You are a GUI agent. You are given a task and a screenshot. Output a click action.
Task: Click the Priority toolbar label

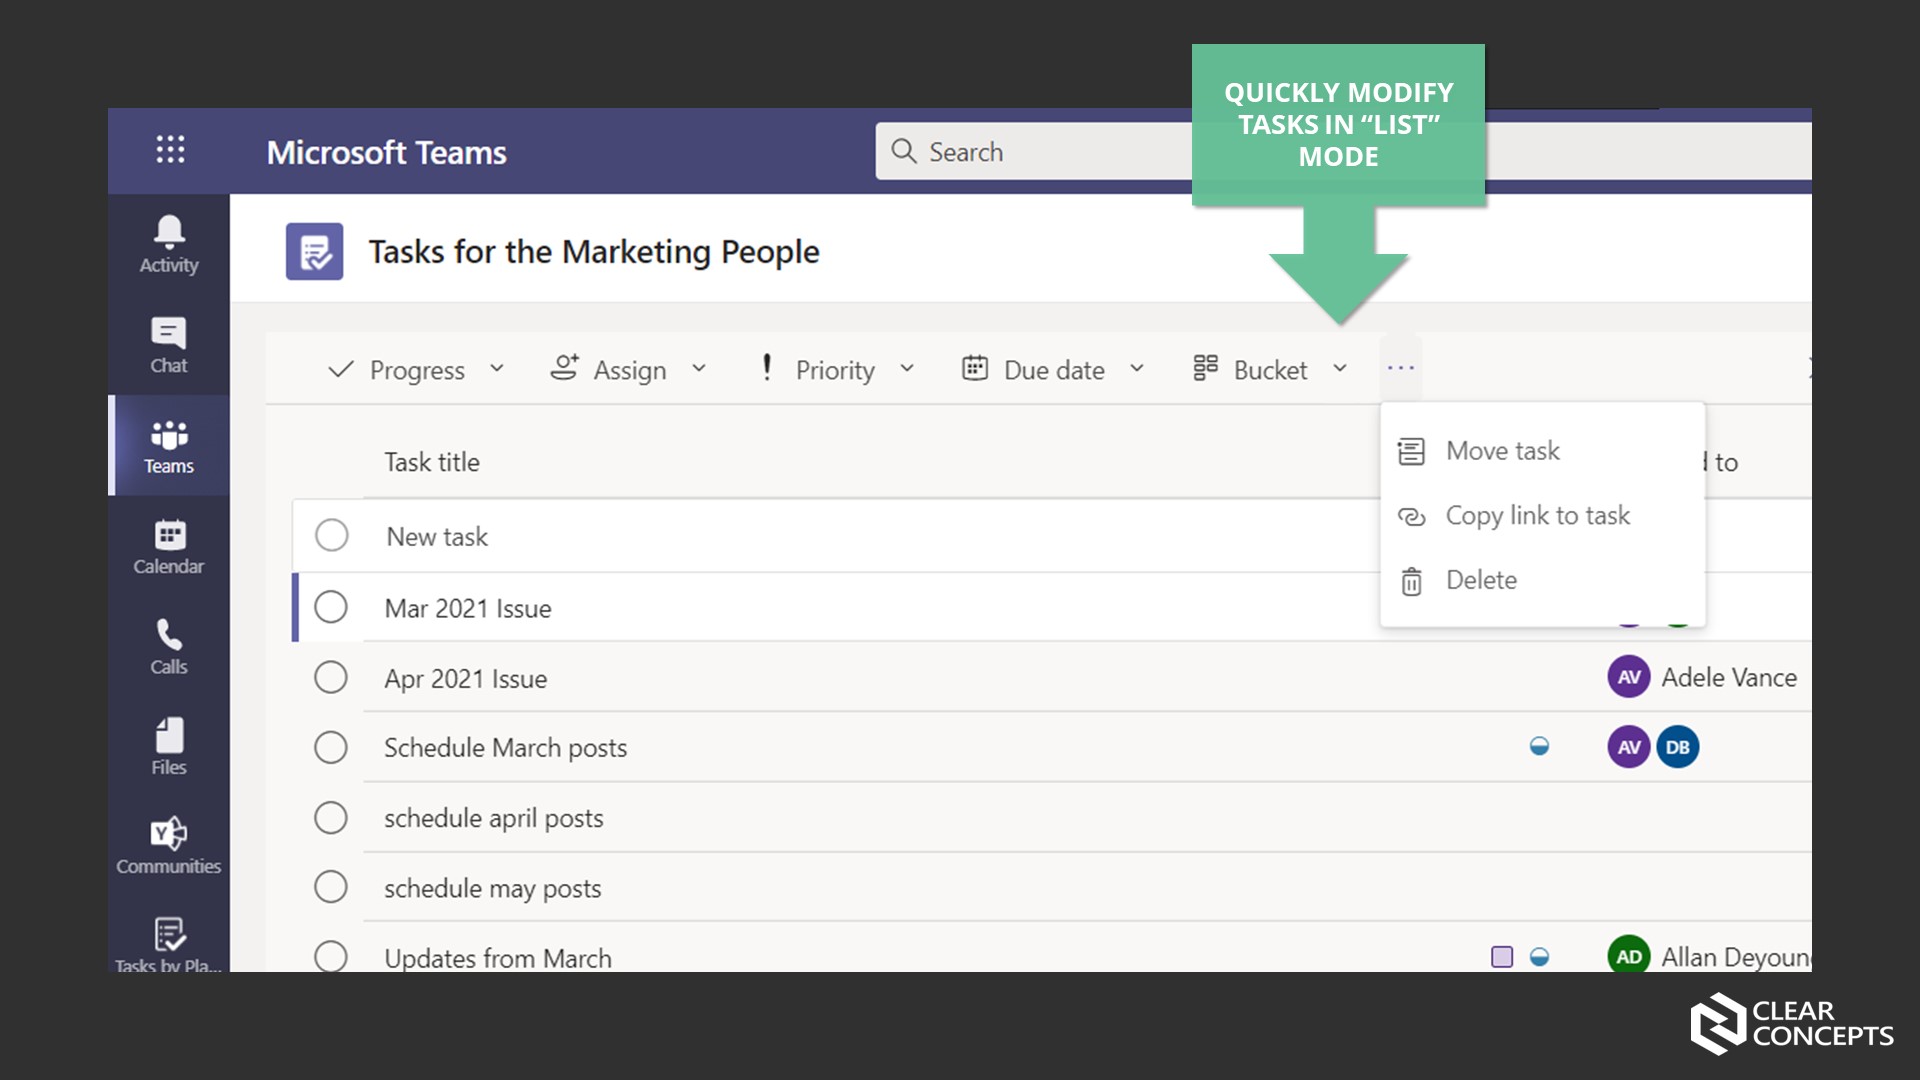pos(835,370)
